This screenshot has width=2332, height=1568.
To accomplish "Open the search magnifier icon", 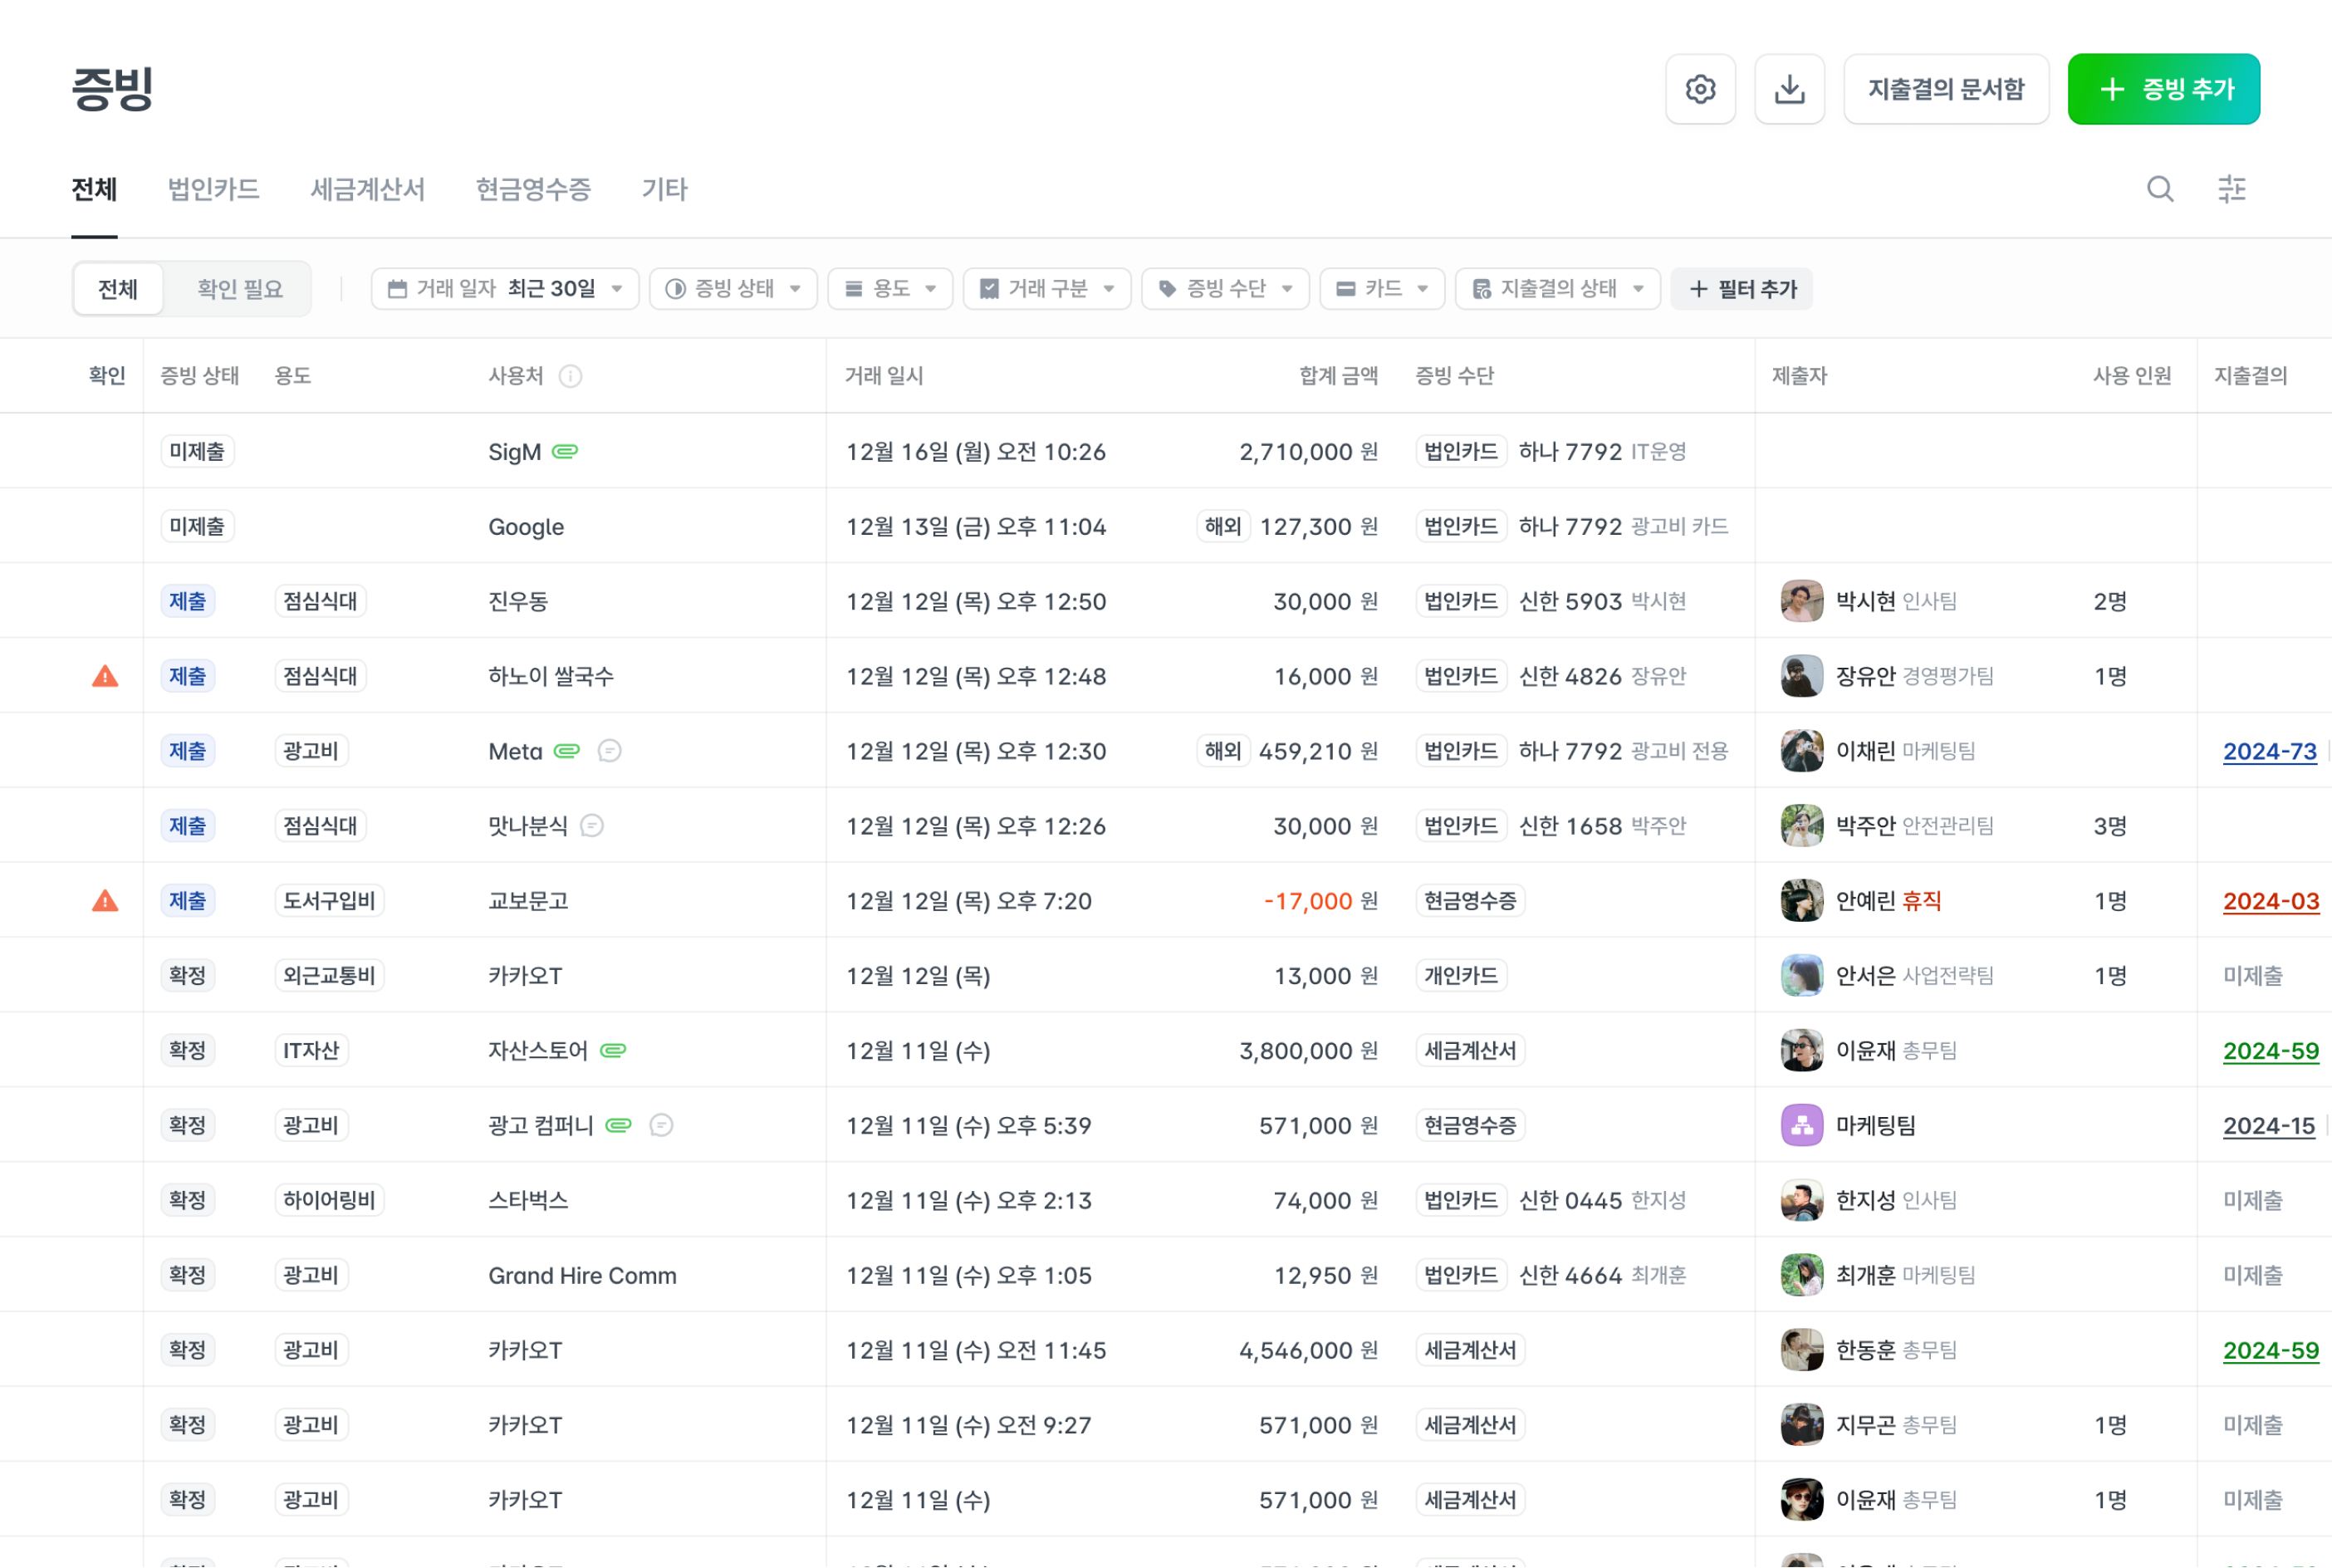I will pos(2160,189).
